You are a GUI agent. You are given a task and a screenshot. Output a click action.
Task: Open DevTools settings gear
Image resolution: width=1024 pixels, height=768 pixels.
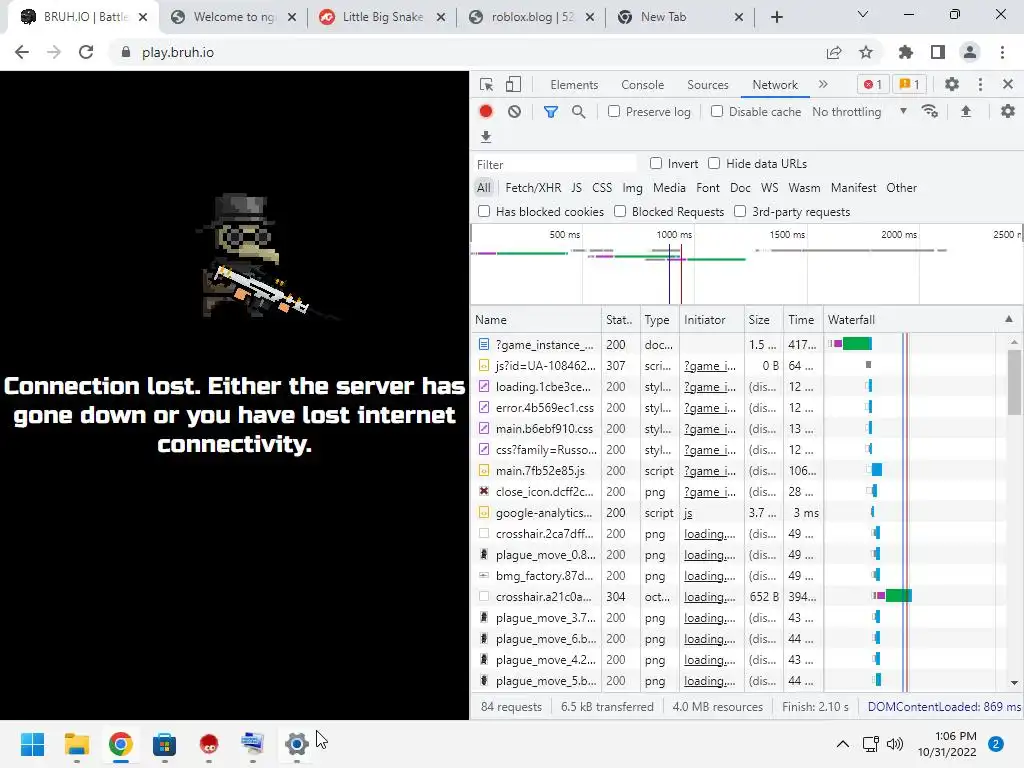click(x=952, y=84)
